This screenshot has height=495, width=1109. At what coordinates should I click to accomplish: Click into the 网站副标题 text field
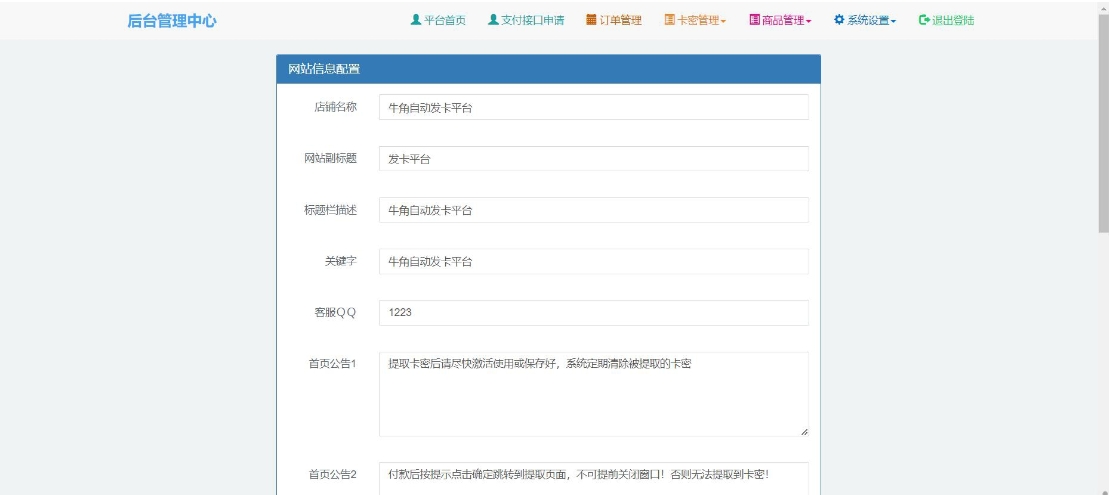pyautogui.click(x=593, y=159)
